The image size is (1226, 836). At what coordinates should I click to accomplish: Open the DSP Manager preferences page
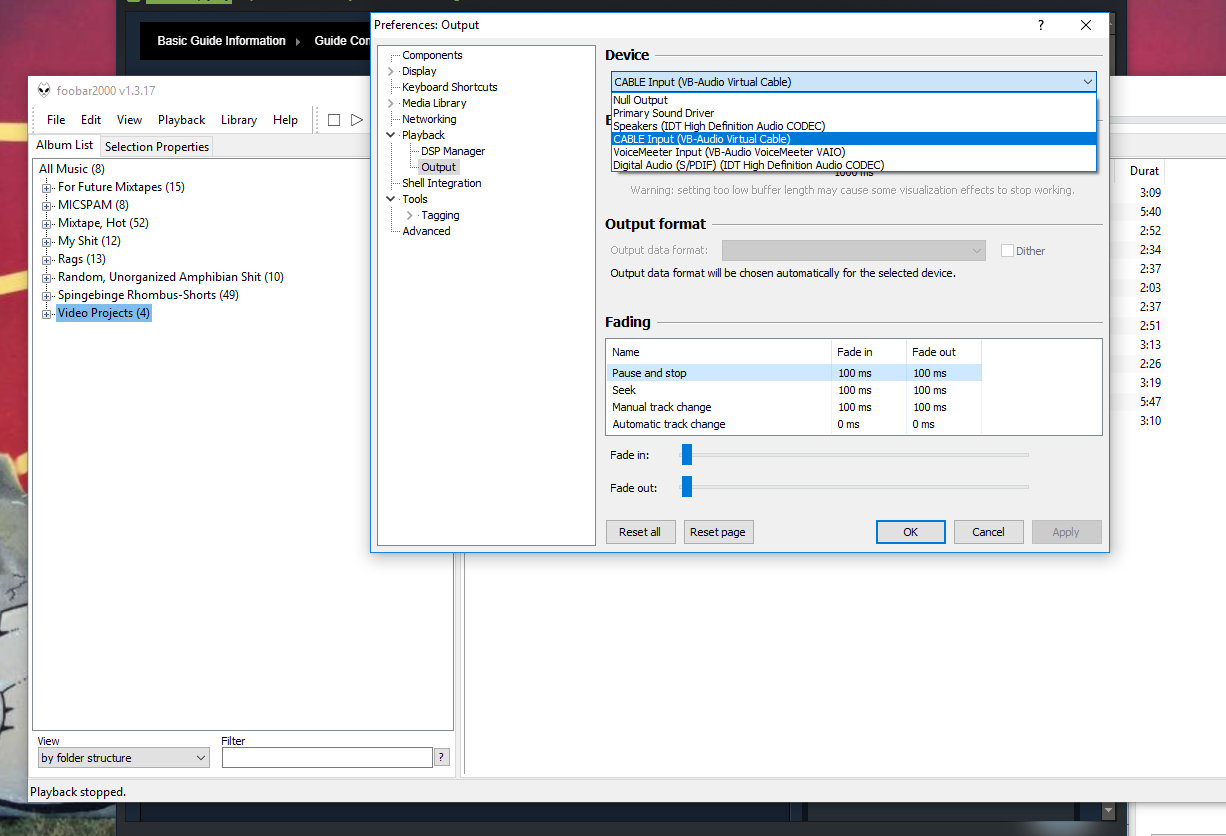[453, 151]
